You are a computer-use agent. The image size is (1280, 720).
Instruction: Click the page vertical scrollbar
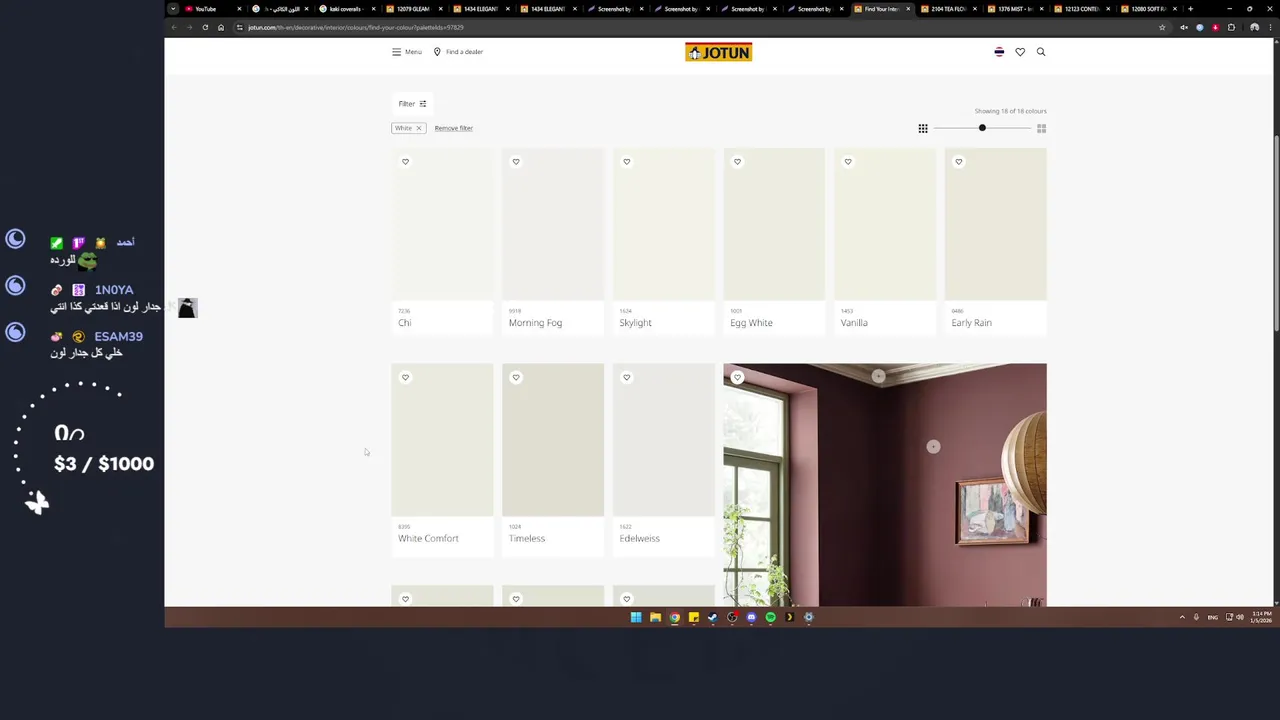click(x=1276, y=235)
